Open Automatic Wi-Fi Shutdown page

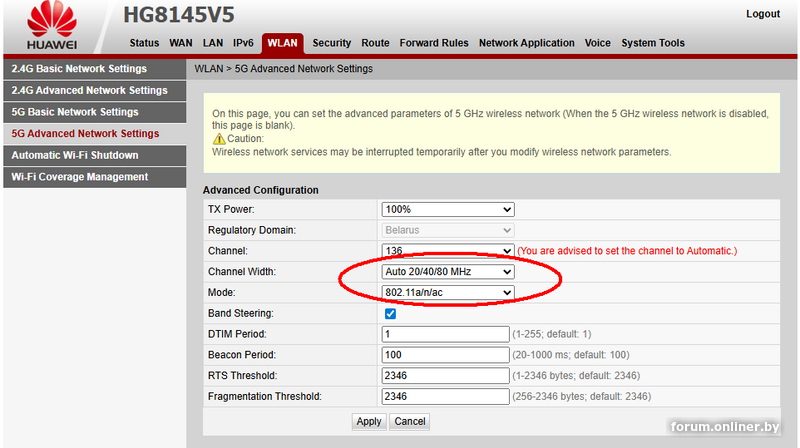pyautogui.click(x=95, y=156)
